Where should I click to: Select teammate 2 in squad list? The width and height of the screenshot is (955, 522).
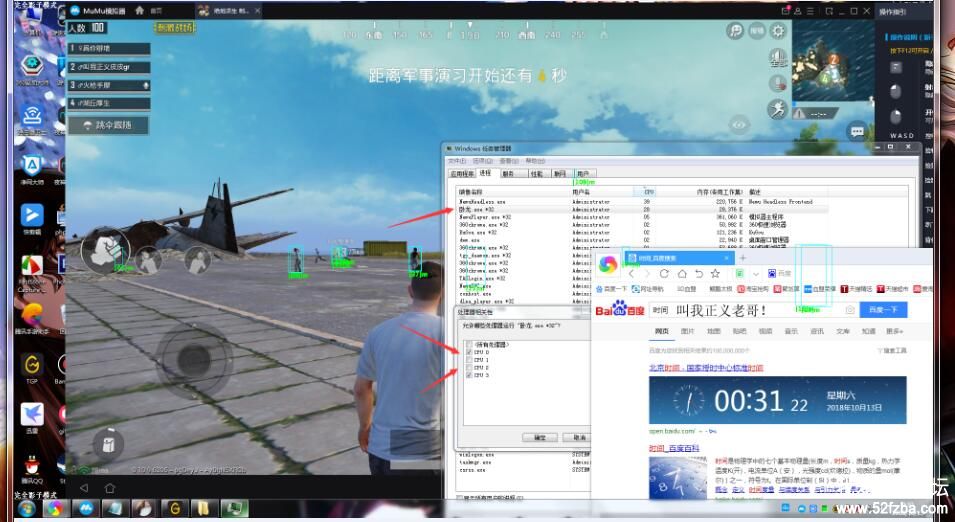pyautogui.click(x=109, y=67)
